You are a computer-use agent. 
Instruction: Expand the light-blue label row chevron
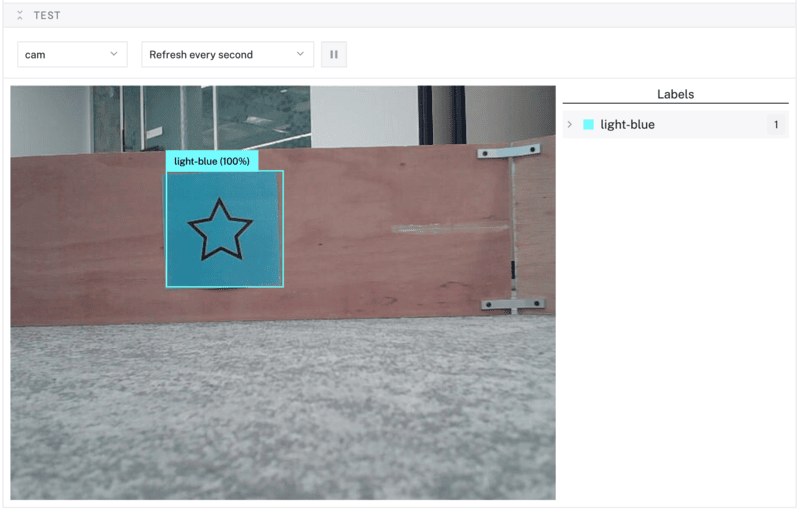click(x=570, y=125)
